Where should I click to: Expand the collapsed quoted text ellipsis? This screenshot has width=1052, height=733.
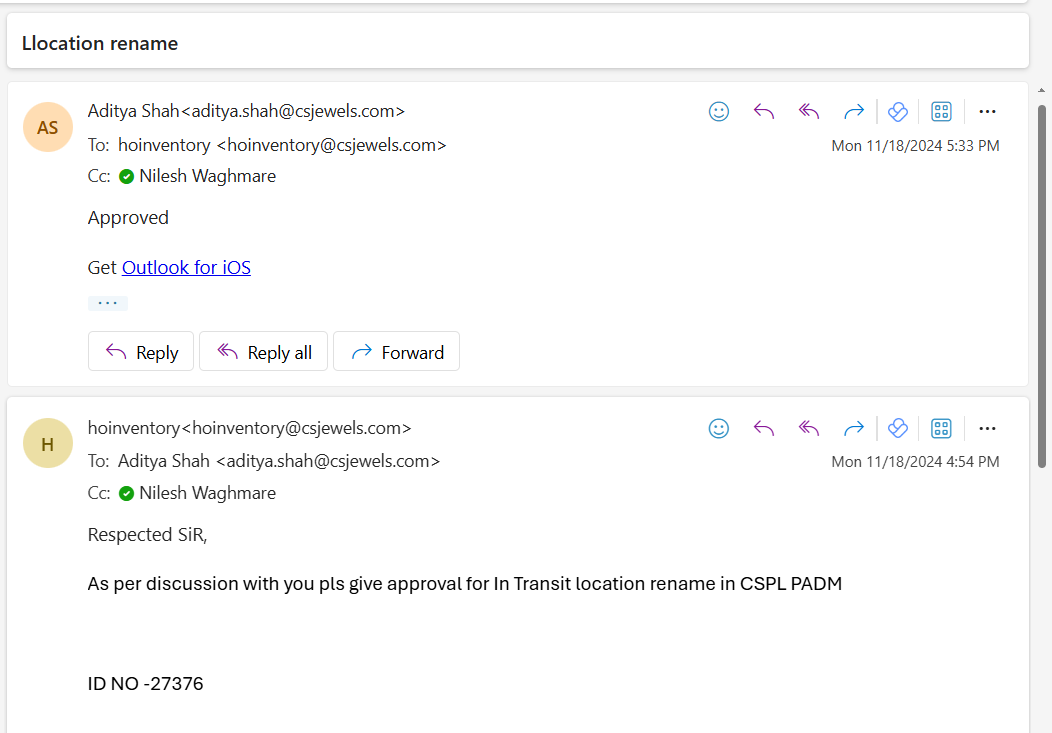click(107, 303)
